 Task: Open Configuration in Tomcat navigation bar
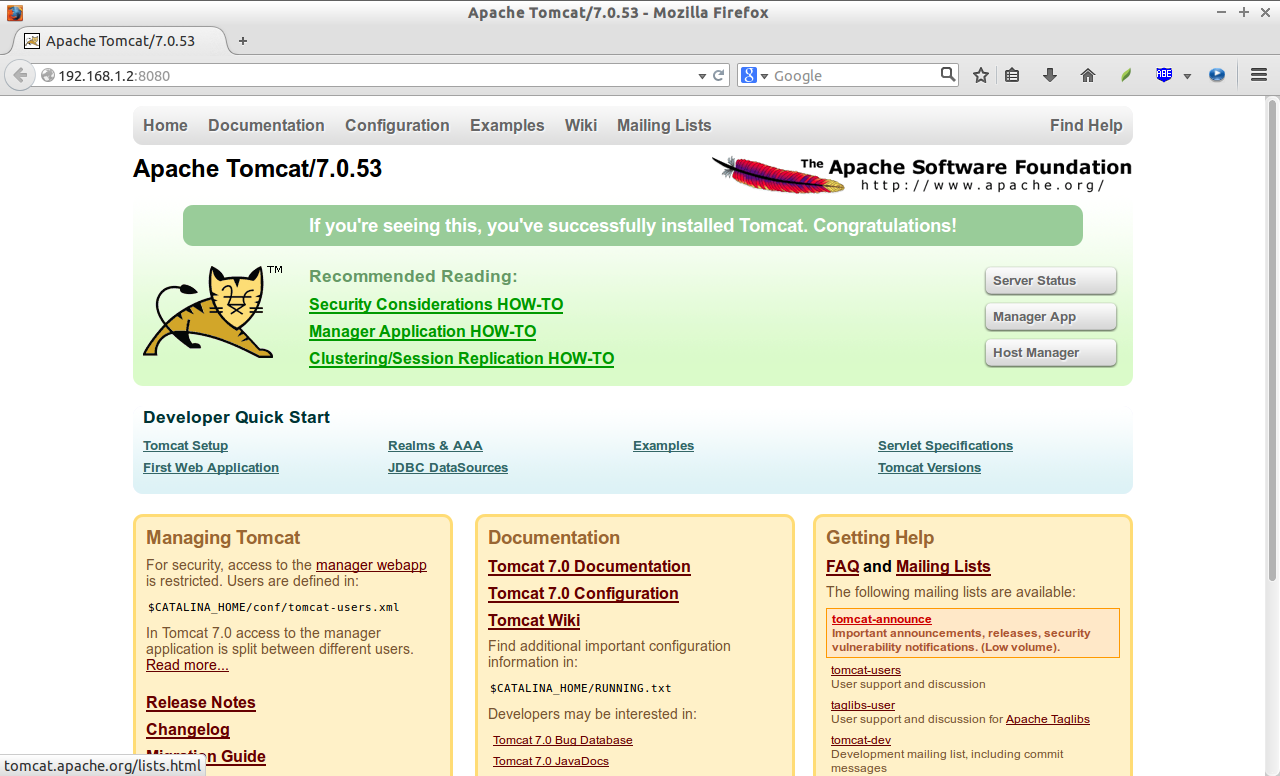pyautogui.click(x=397, y=125)
